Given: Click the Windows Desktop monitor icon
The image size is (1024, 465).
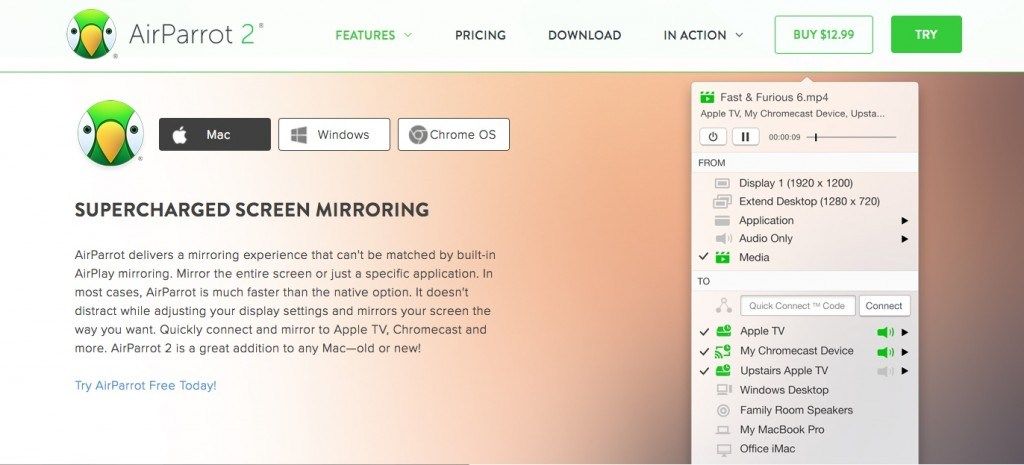Looking at the screenshot, I should pyautogui.click(x=723, y=390).
